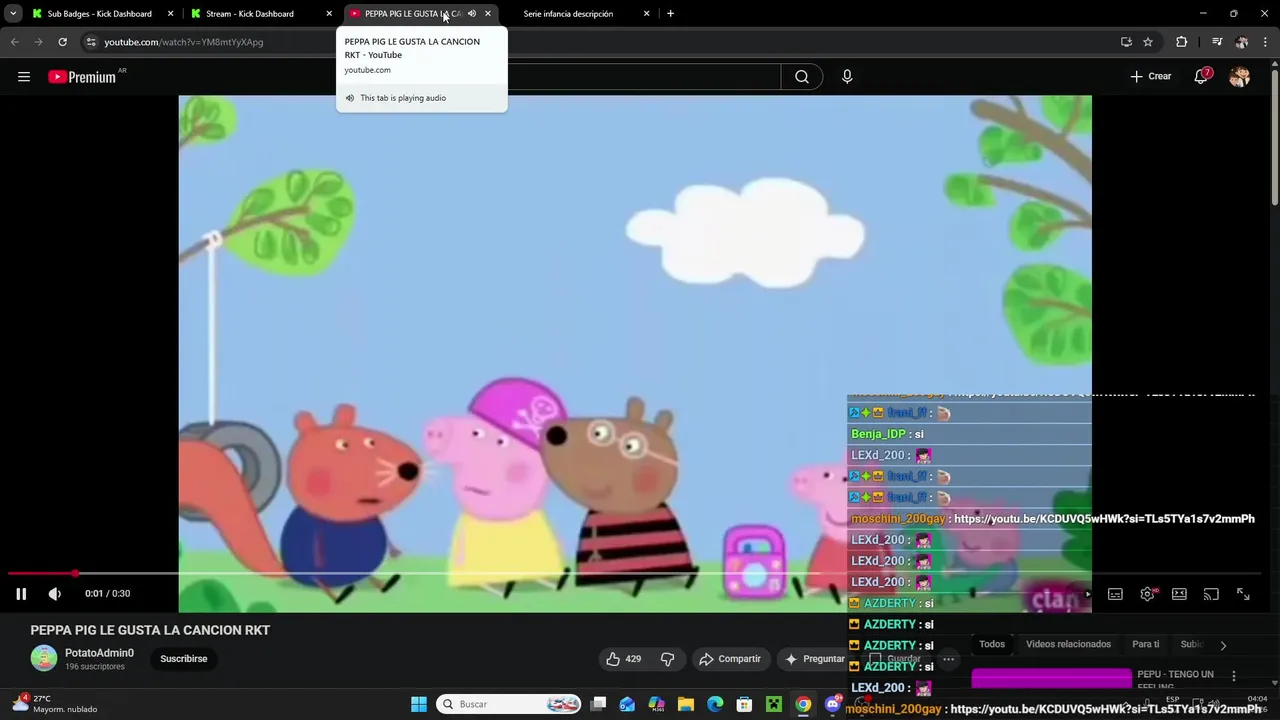Mute the video with the speaker icon
Viewport: 1280px width, 720px height.
[x=55, y=594]
